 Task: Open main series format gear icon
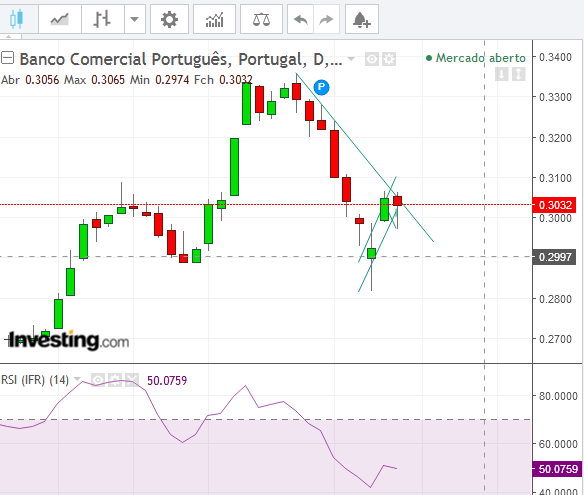(389, 59)
